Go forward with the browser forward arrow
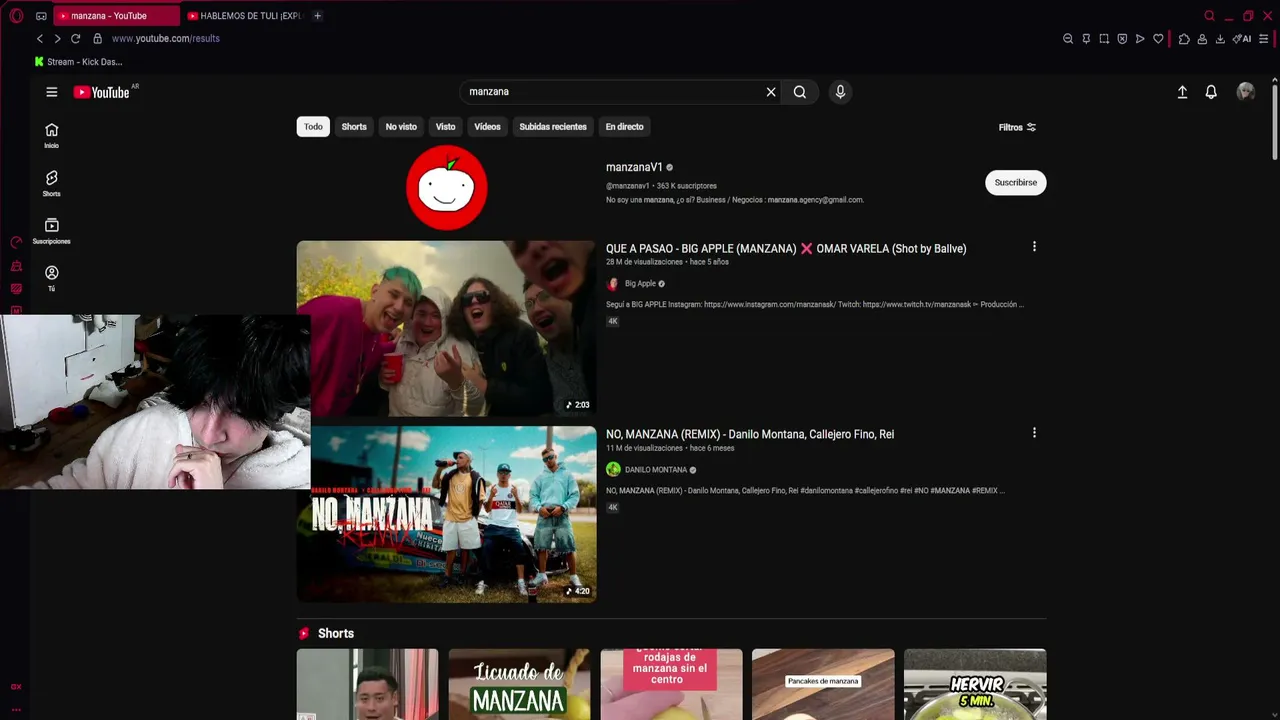The image size is (1280, 720). click(x=57, y=39)
